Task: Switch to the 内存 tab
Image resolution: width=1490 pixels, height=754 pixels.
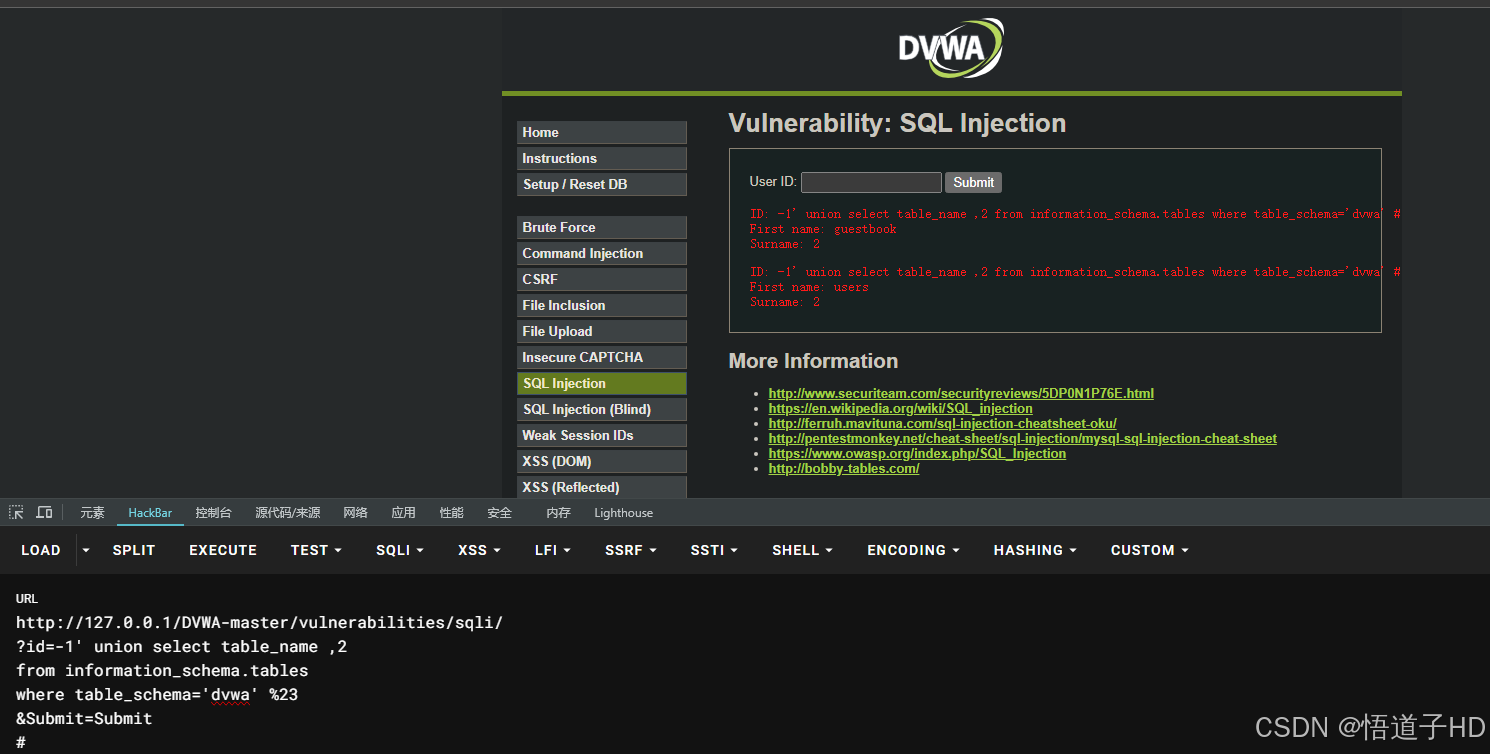Action: coord(558,513)
